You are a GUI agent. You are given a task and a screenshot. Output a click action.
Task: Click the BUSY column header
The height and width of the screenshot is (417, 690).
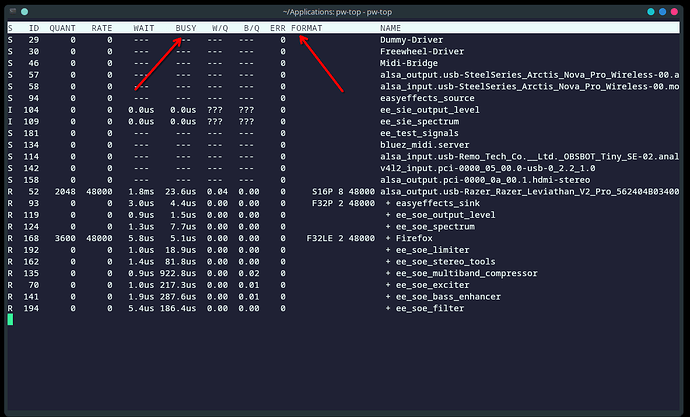186,28
